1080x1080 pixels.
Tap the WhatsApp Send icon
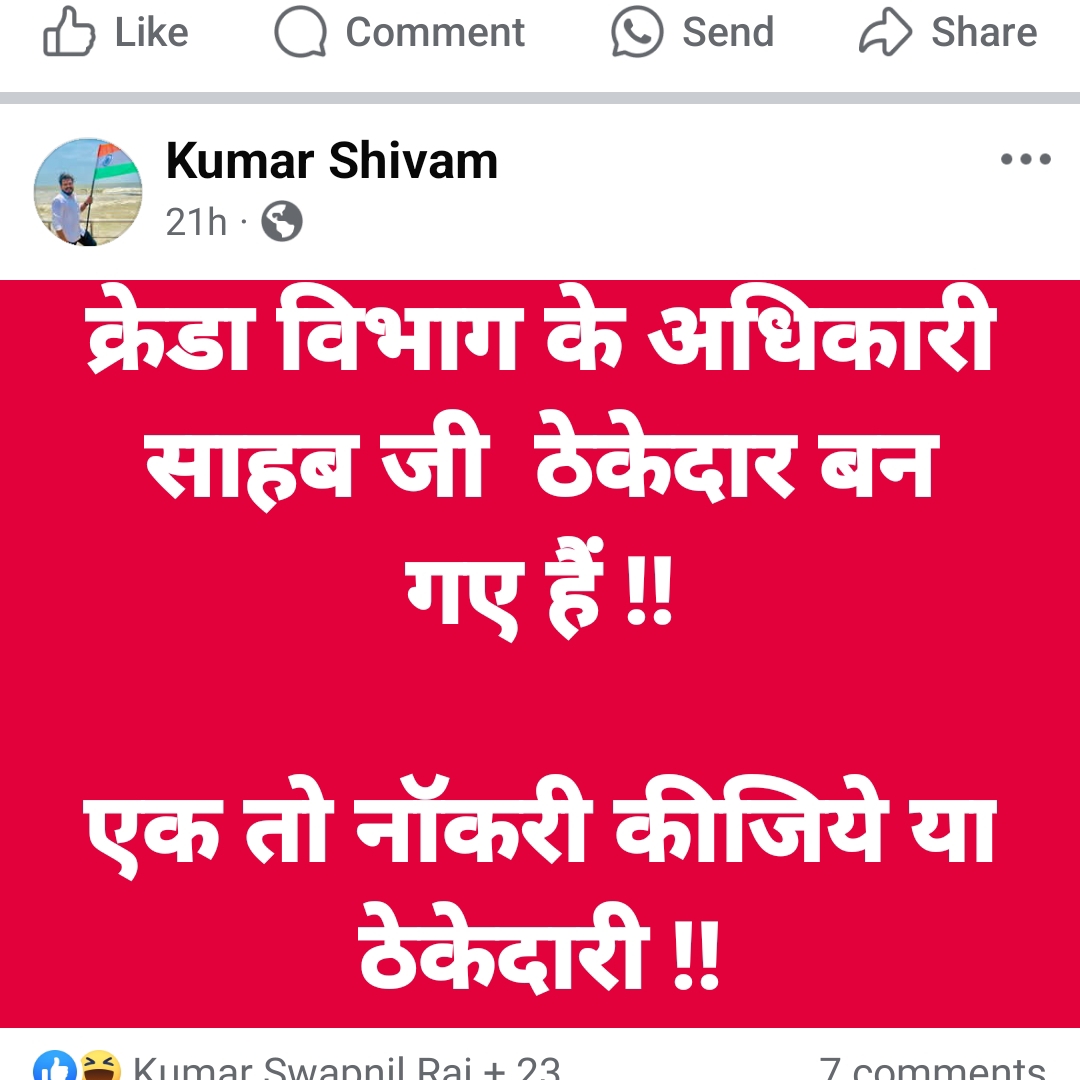[x=637, y=32]
